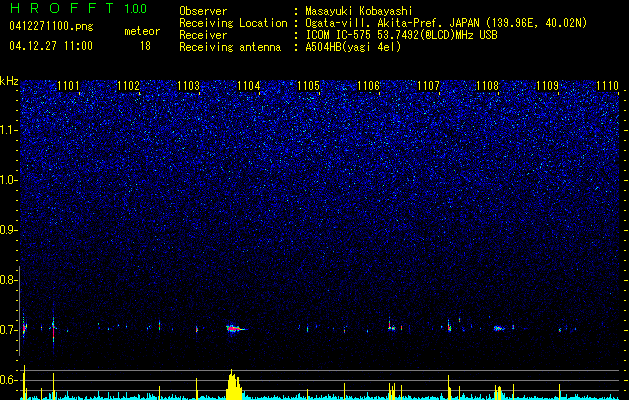This screenshot has height=400, width=629.
Task: Click the kHz axis unit label
Action: [x=9, y=81]
